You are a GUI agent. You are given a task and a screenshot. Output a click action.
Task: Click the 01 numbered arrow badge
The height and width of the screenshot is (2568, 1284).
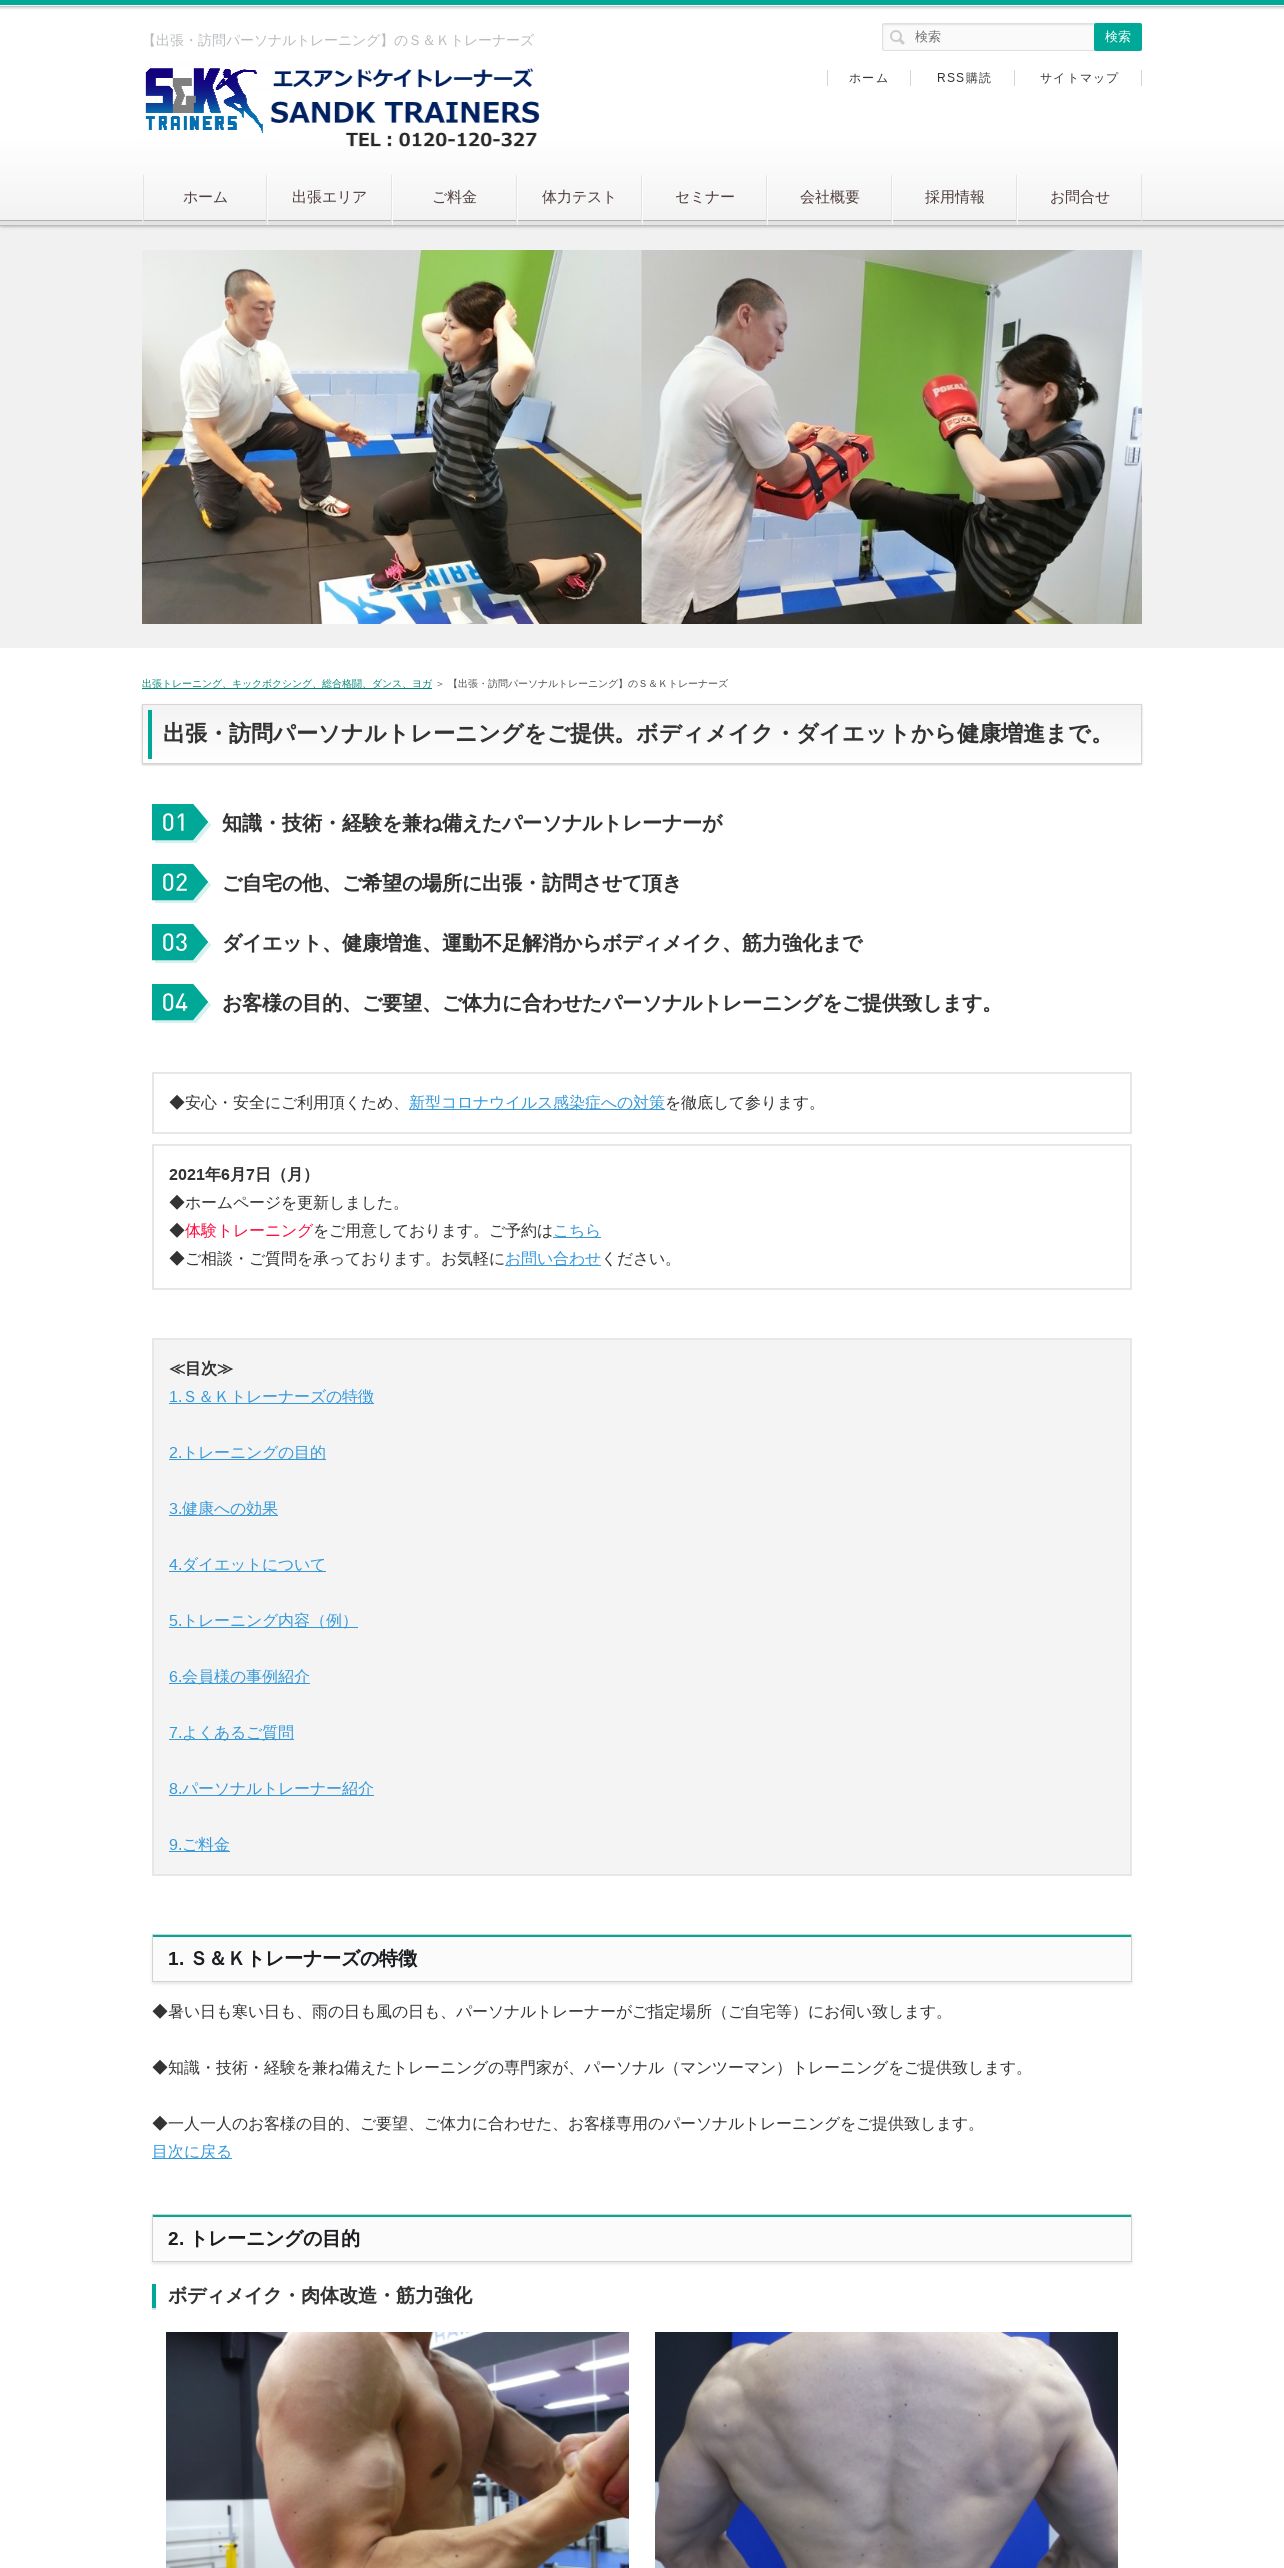click(x=180, y=822)
